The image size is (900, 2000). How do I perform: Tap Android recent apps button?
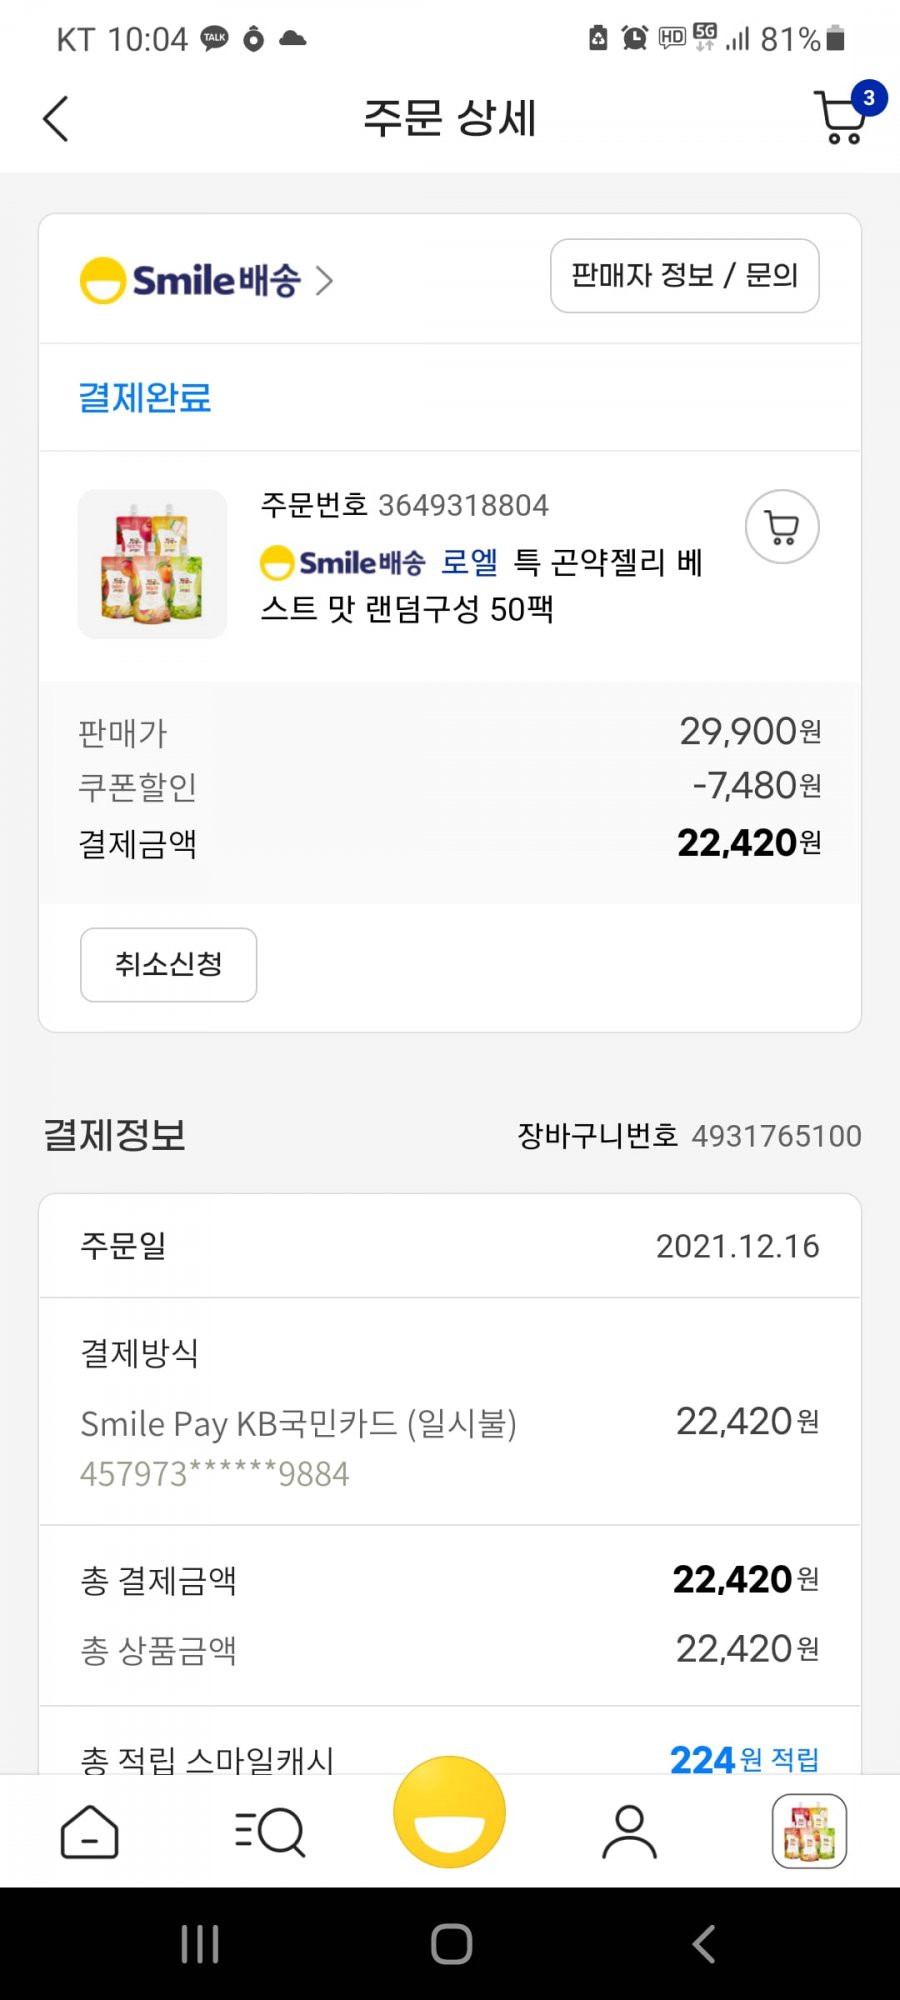[200, 1944]
